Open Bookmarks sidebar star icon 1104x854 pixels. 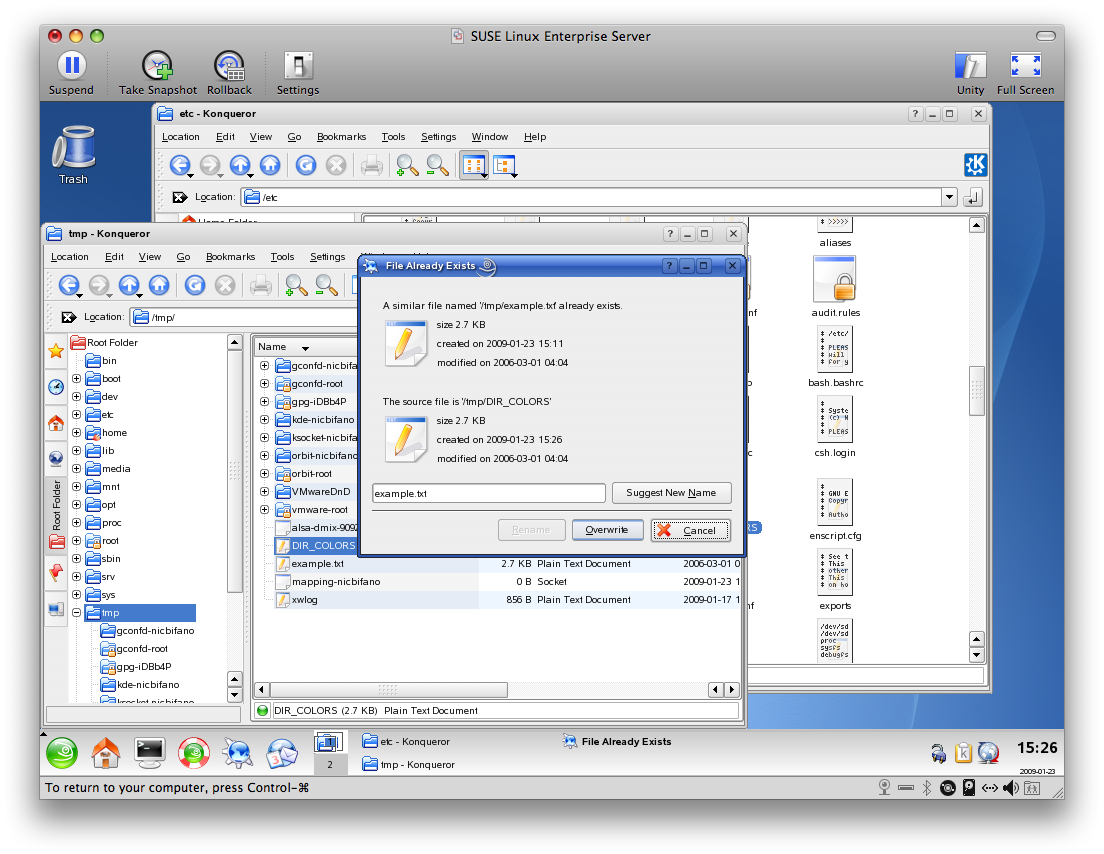56,351
